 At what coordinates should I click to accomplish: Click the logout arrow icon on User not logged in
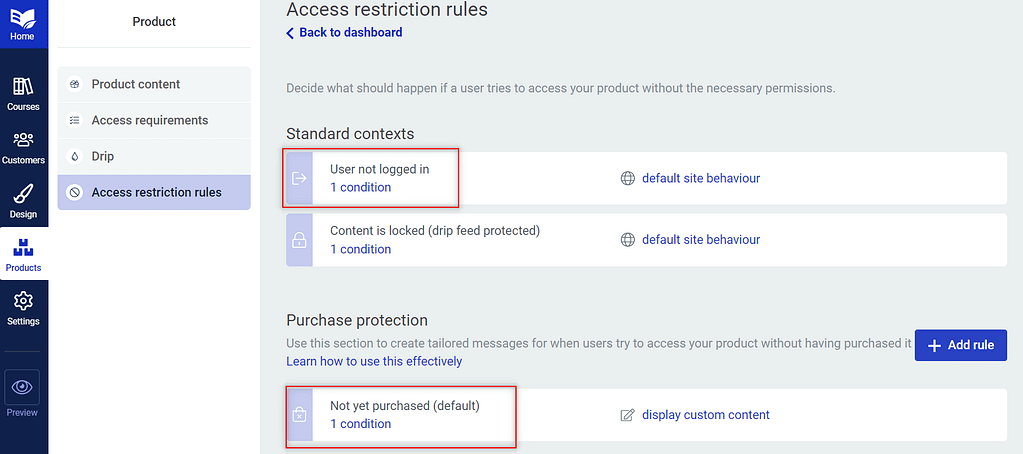click(299, 178)
